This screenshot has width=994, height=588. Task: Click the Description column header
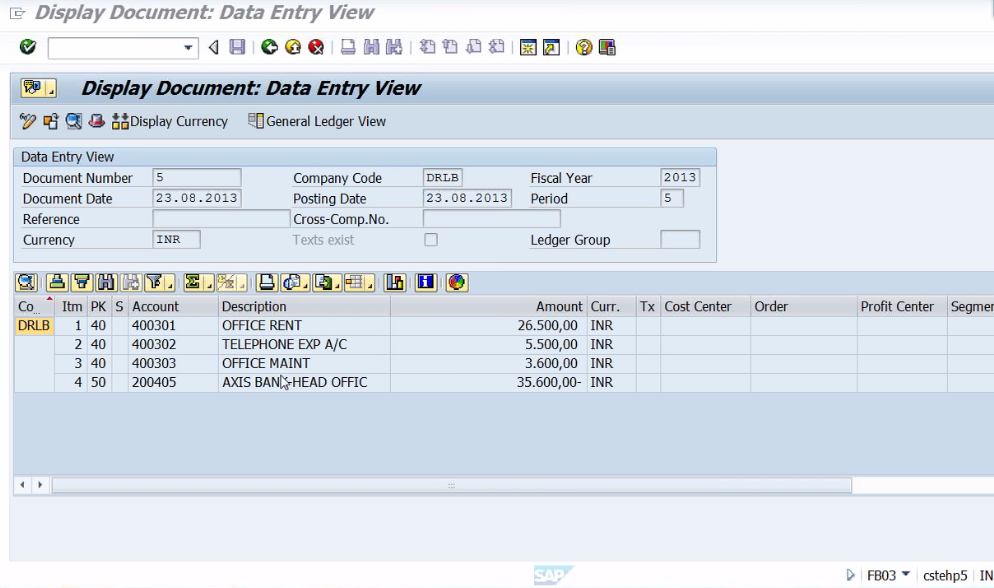click(304, 307)
